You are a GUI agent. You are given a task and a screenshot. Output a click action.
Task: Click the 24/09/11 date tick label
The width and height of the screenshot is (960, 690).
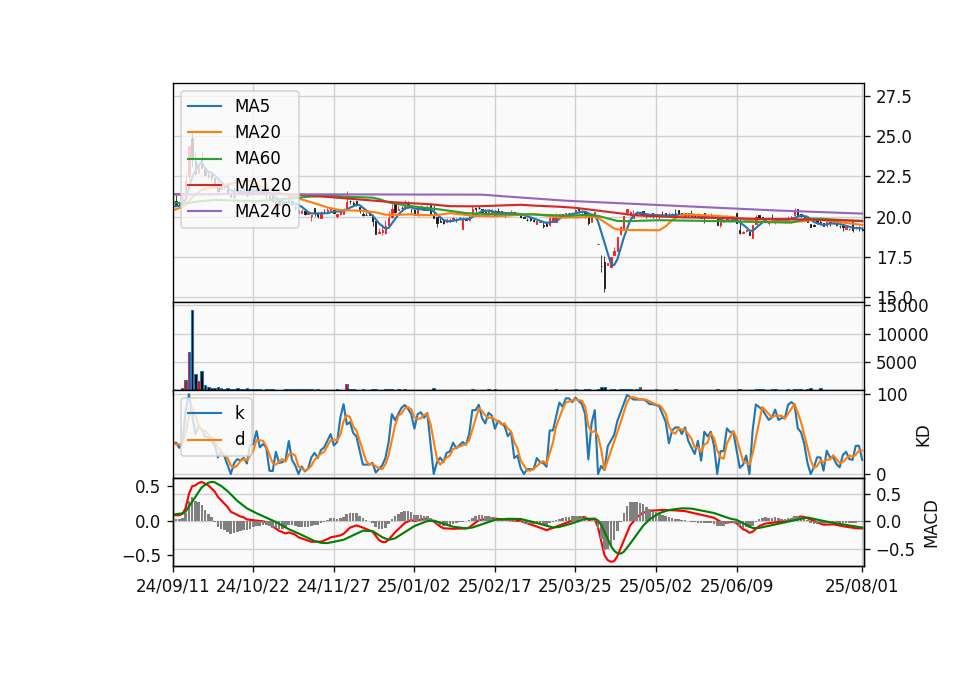[173, 586]
